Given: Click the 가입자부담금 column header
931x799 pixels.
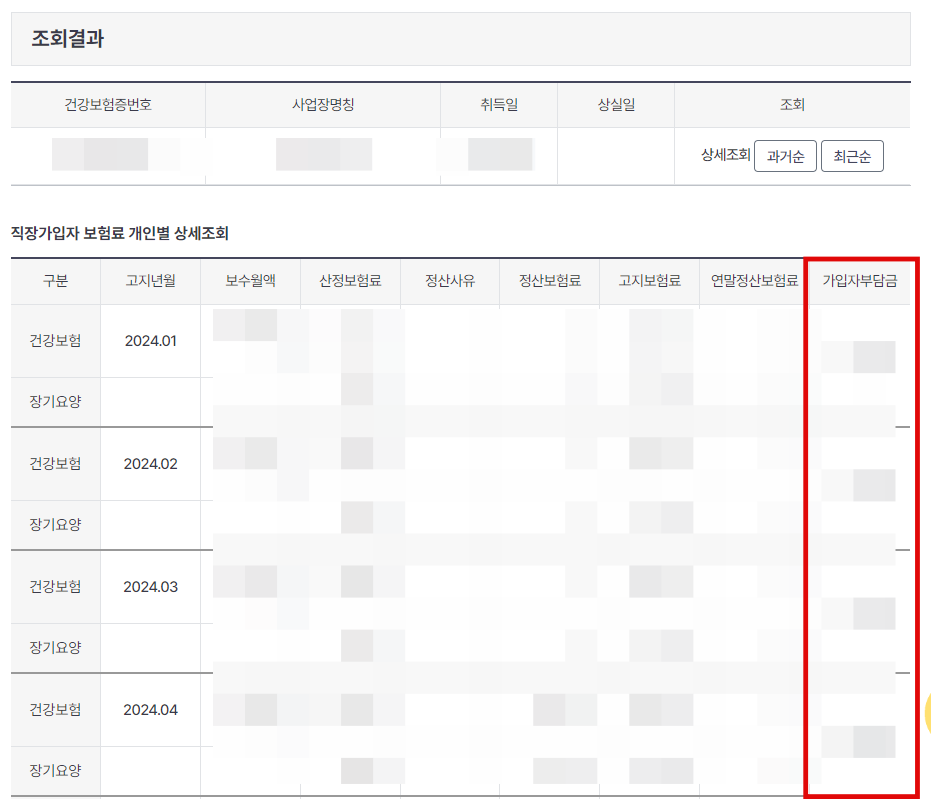Looking at the screenshot, I should point(860,282).
